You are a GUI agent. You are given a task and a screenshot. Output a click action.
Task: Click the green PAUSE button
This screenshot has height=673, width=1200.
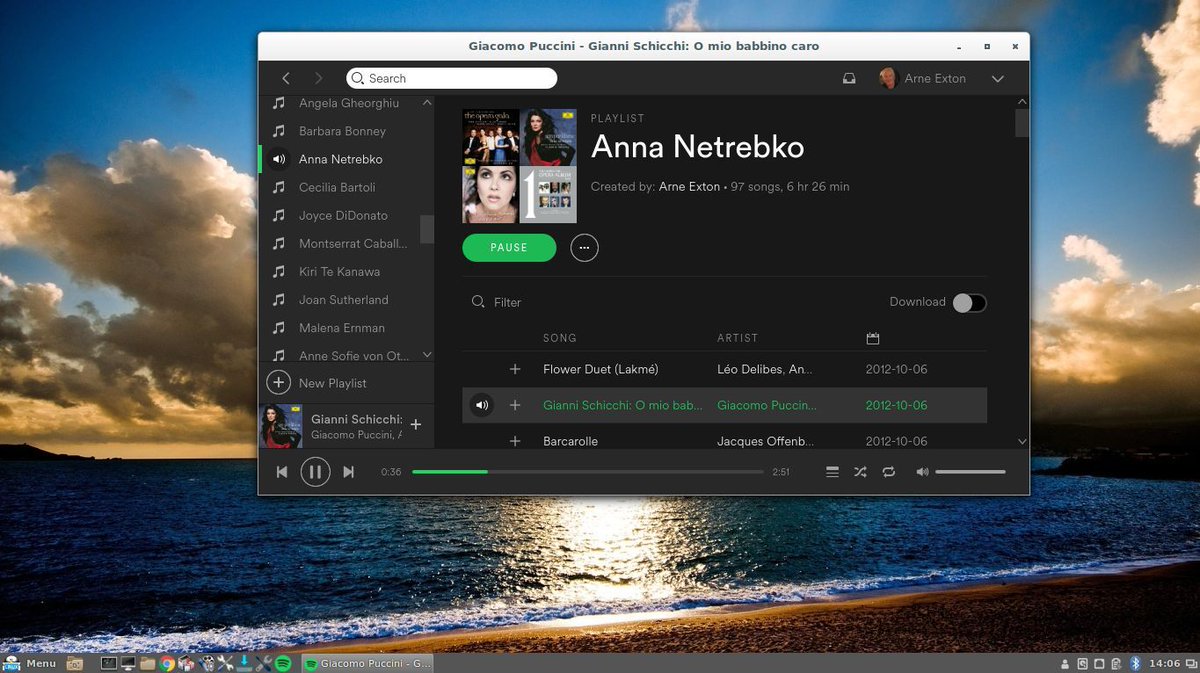(x=509, y=247)
